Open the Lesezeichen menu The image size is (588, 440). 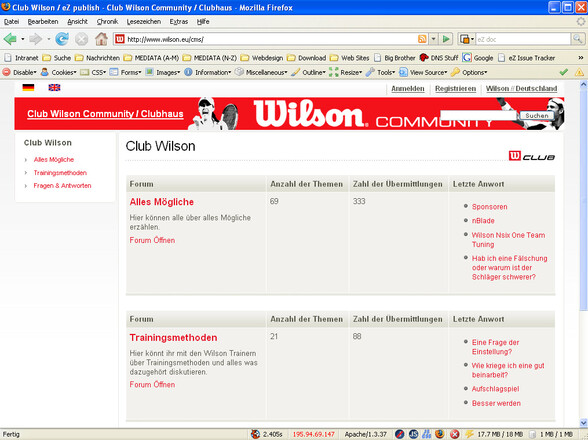point(144,22)
